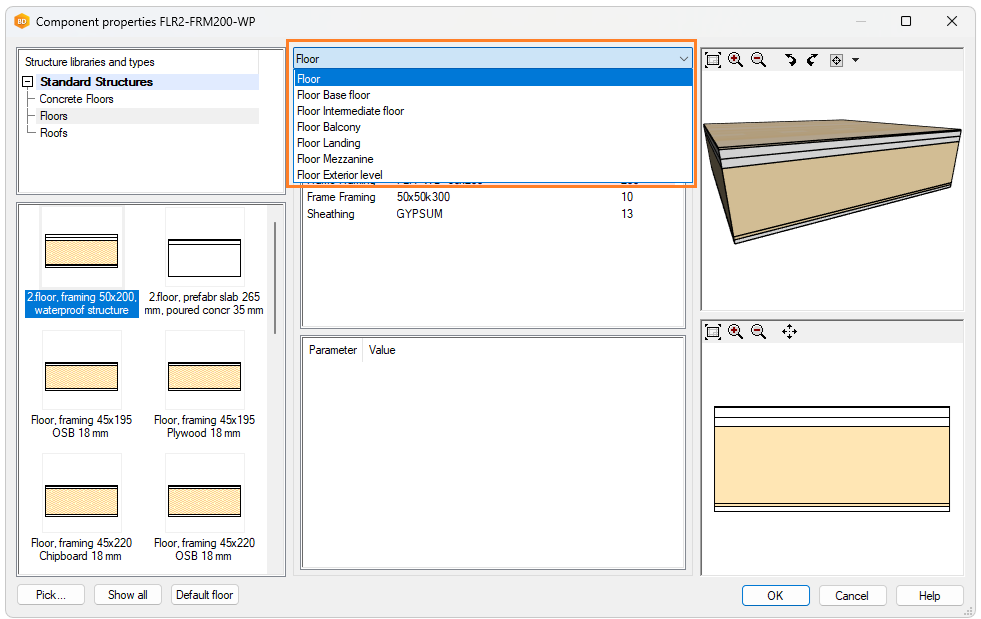
Task: Close the floor type combo box arrow
Action: click(x=682, y=59)
